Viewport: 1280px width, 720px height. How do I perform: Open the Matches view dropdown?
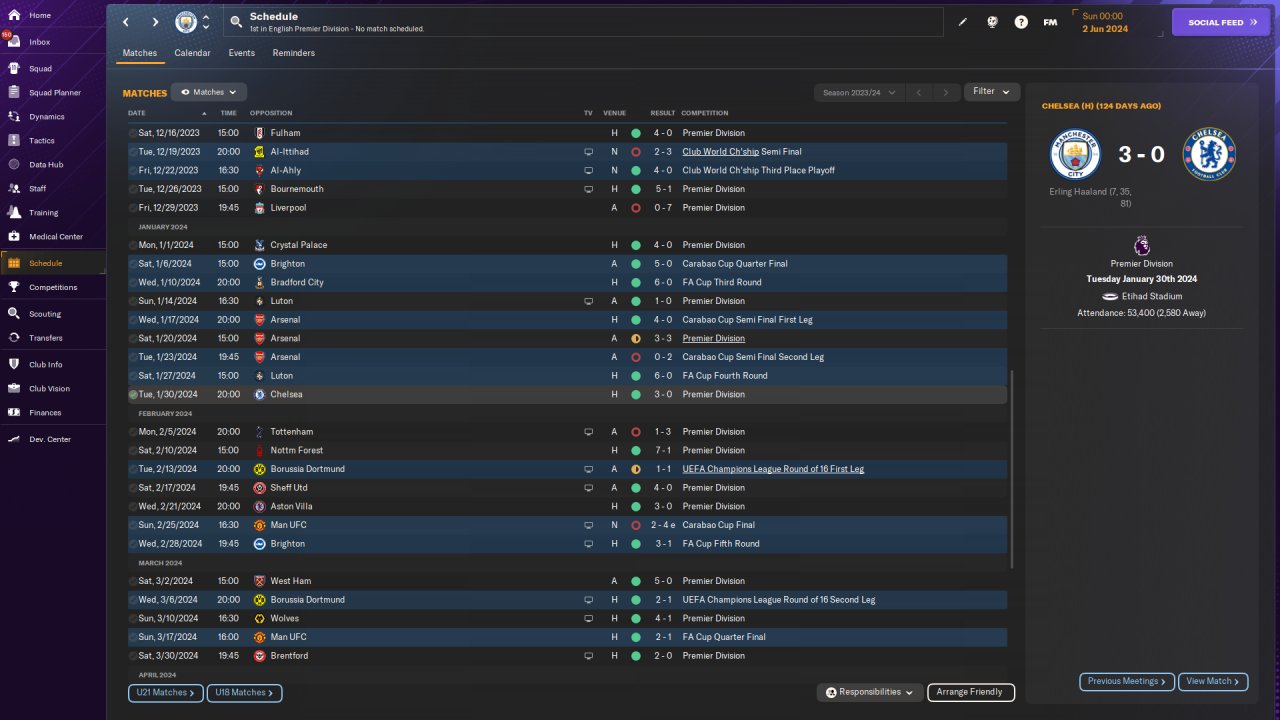(209, 92)
